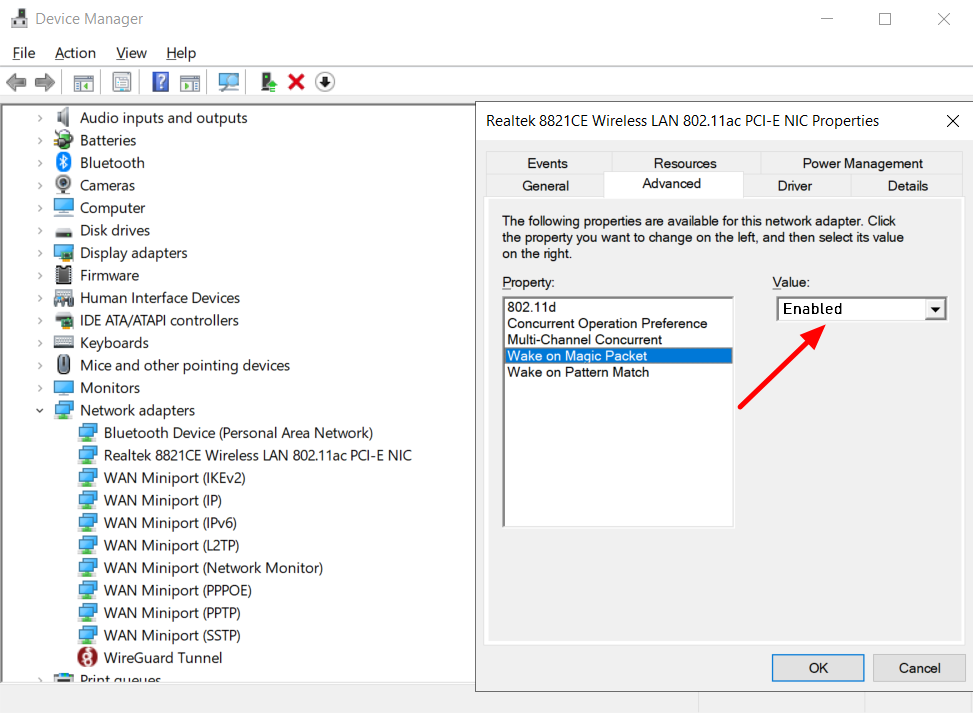Viewport: 973px width, 713px height.
Task: Open the Value dropdown showing Enabled
Action: (935, 309)
